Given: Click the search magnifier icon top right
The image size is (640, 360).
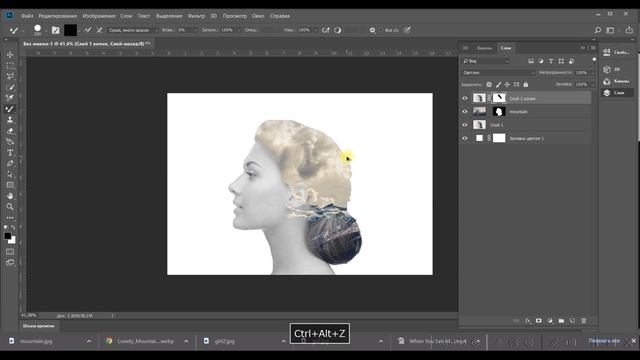Looking at the screenshot, I should click(x=598, y=30).
